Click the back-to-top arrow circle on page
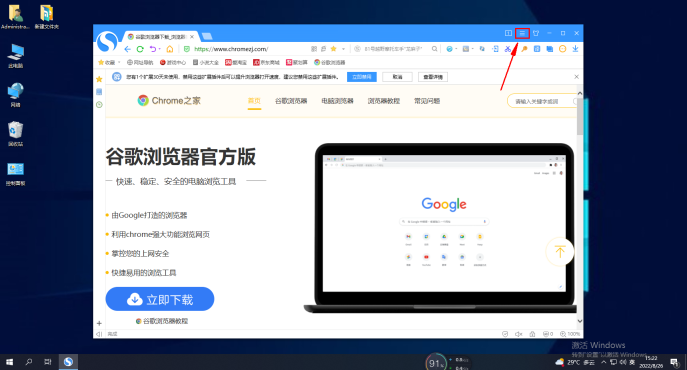Viewport: 687px width, 370px height. 560,252
